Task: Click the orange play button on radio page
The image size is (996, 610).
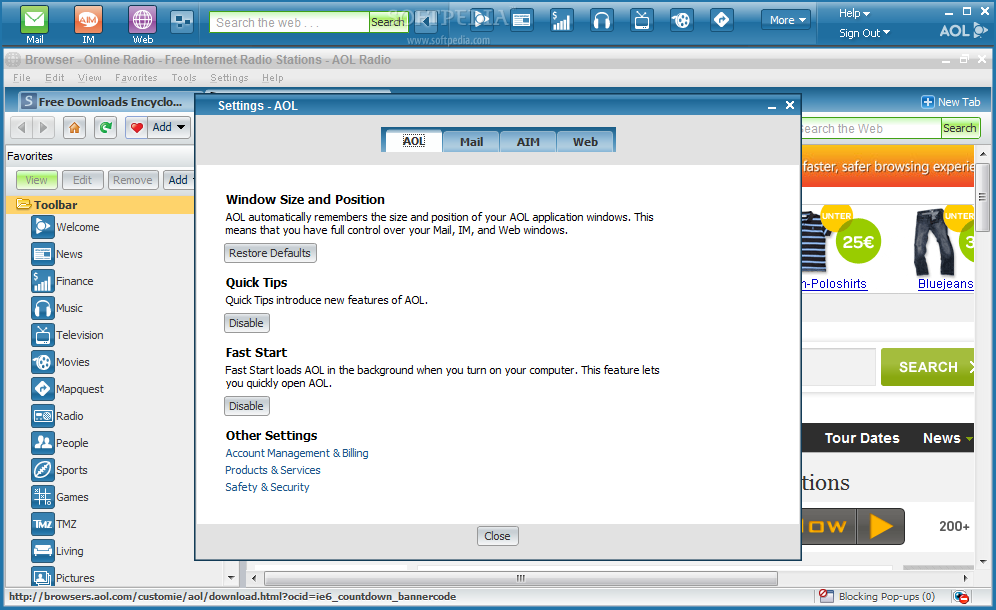Action: pyautogui.click(x=880, y=526)
